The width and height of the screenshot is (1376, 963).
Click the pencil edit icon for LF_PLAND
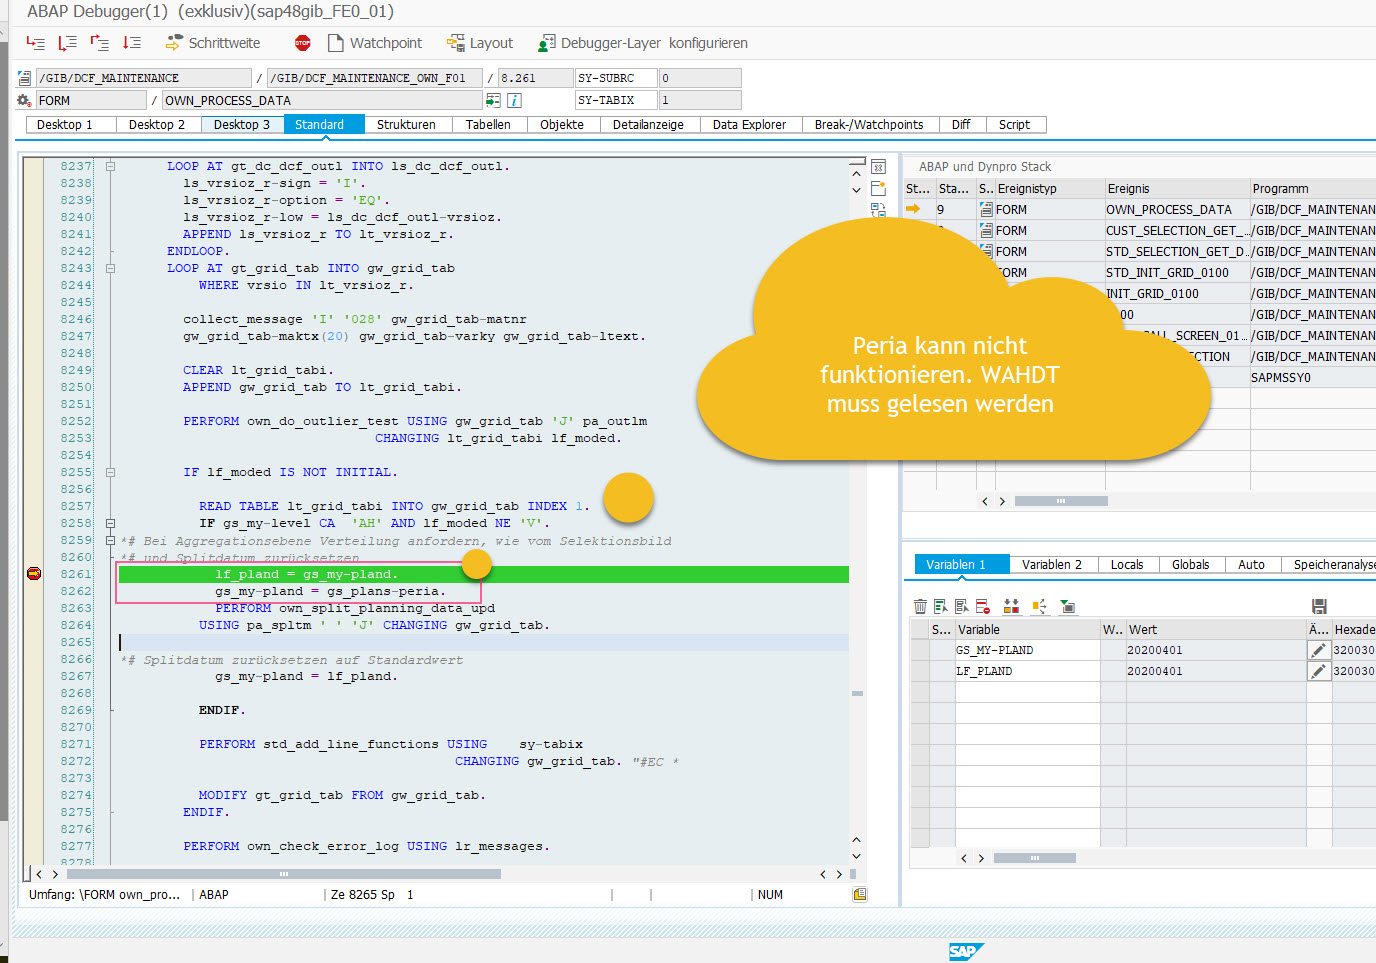coord(1318,671)
